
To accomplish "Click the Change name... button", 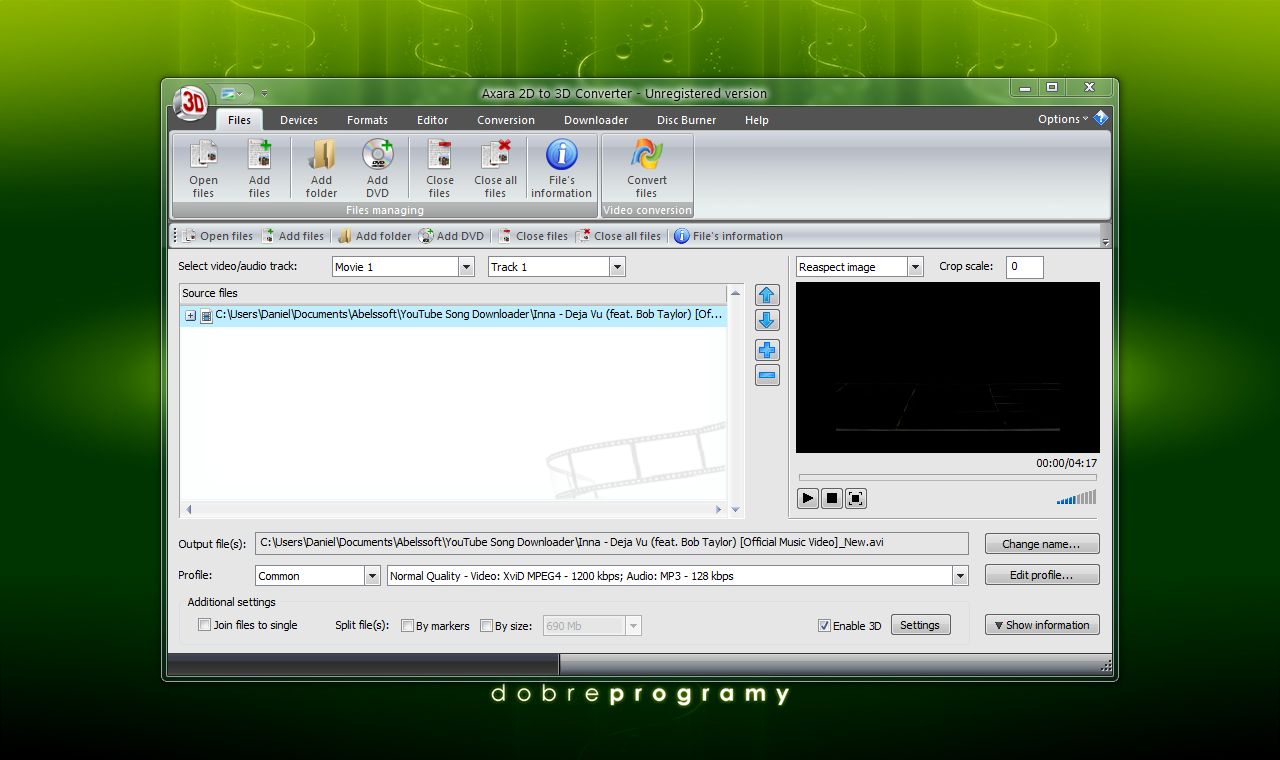I will pos(1042,544).
